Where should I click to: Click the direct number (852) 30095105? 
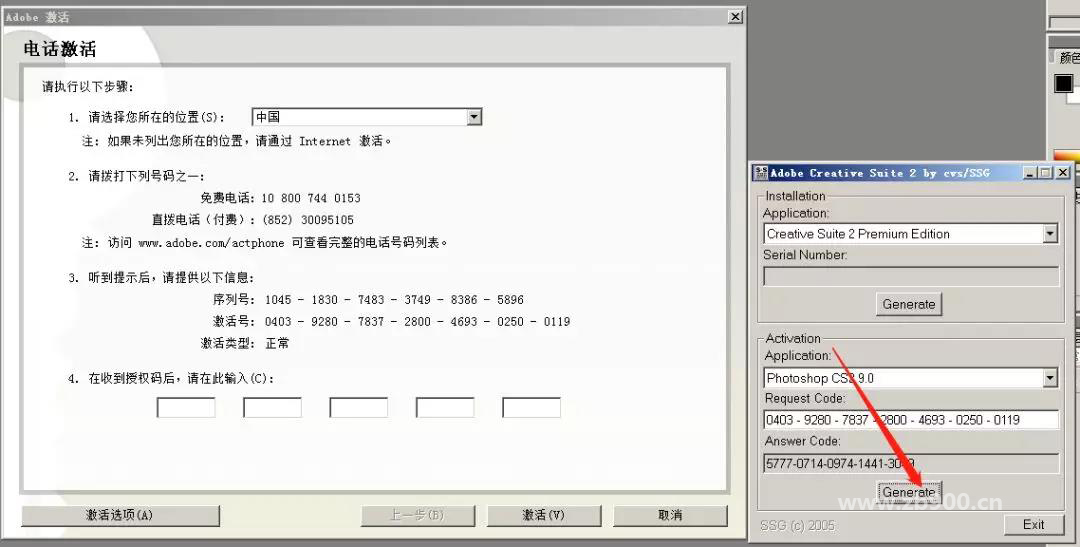coord(308,220)
